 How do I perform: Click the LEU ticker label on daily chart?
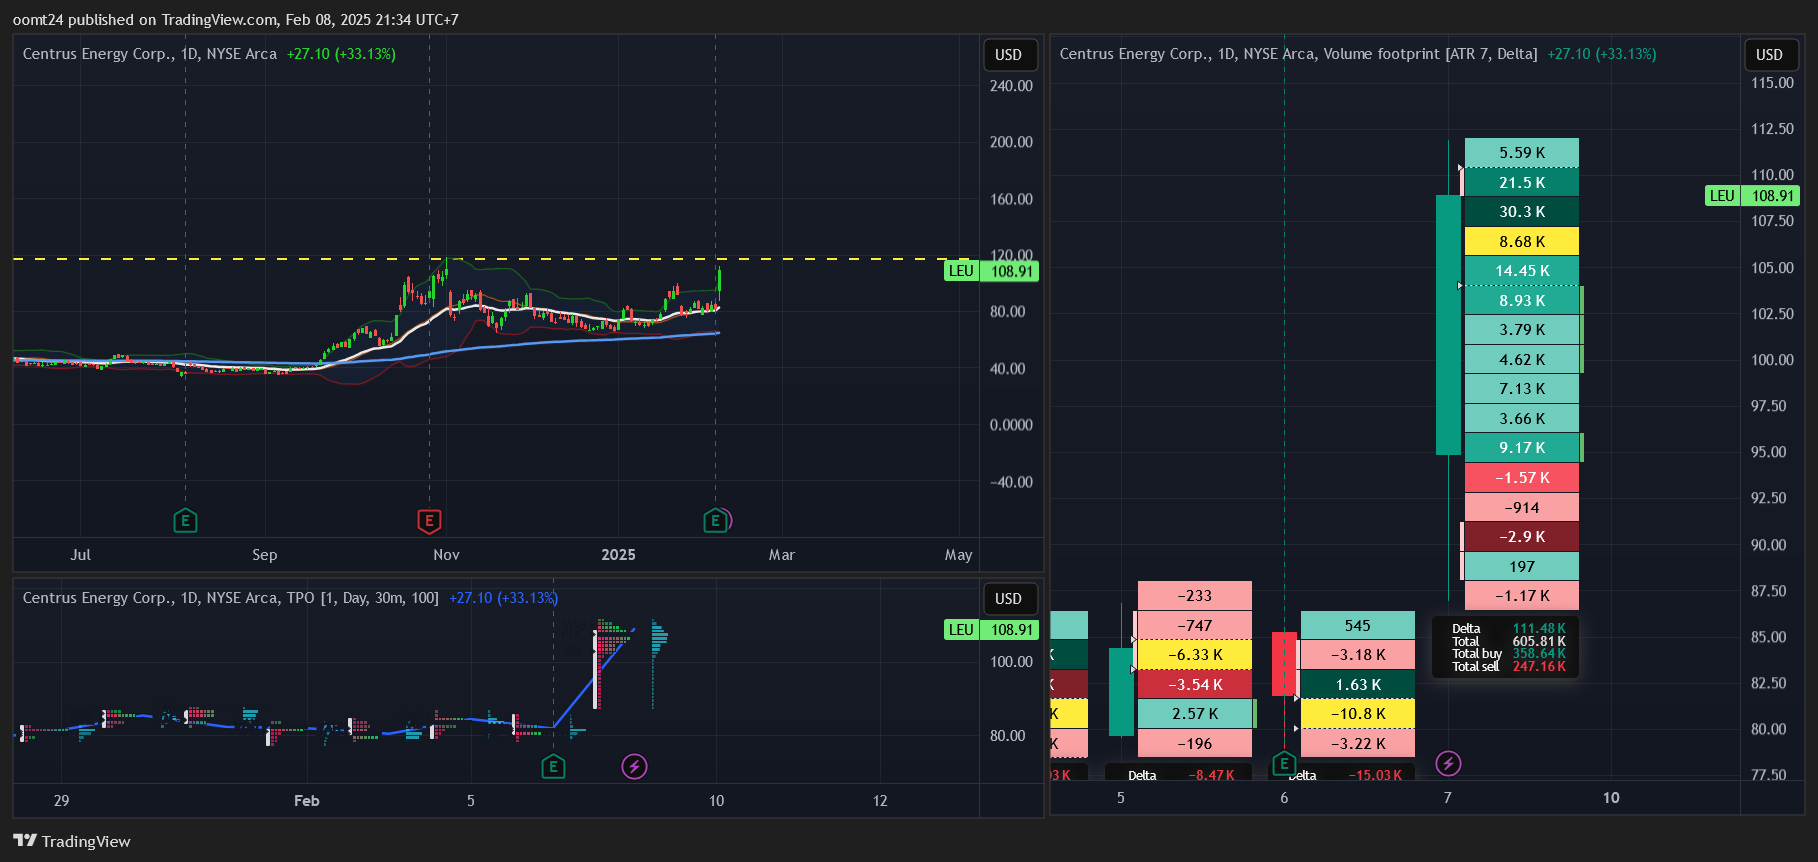(961, 271)
